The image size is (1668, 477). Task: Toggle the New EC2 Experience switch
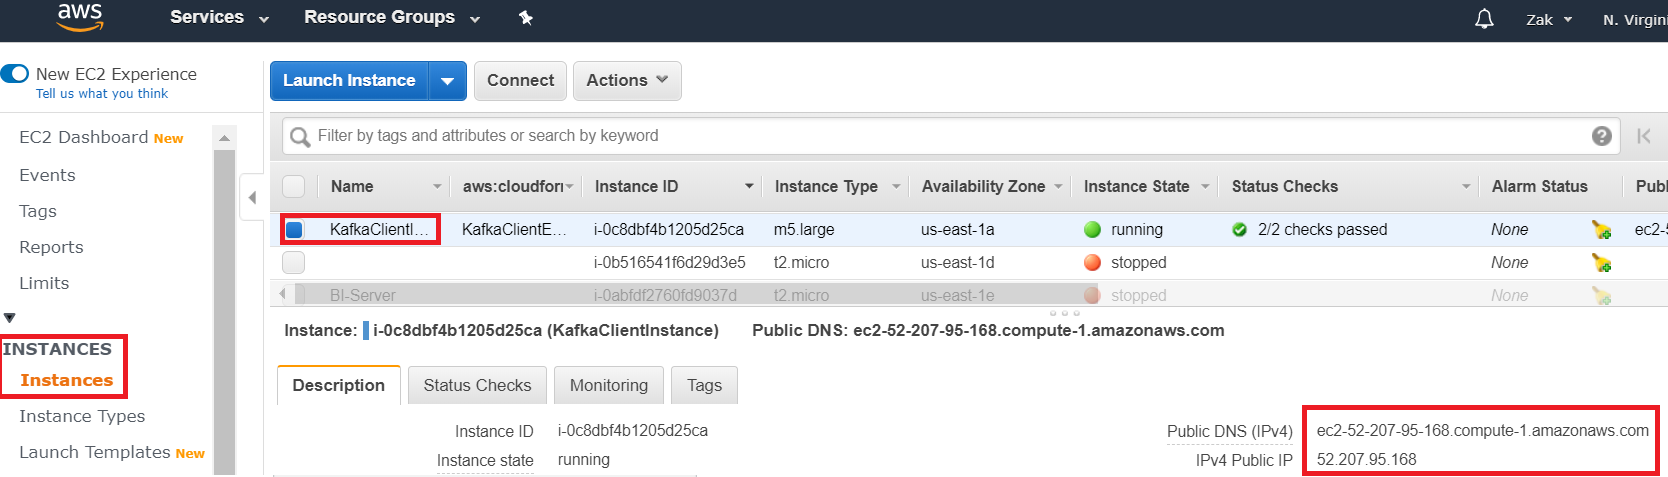(15, 74)
